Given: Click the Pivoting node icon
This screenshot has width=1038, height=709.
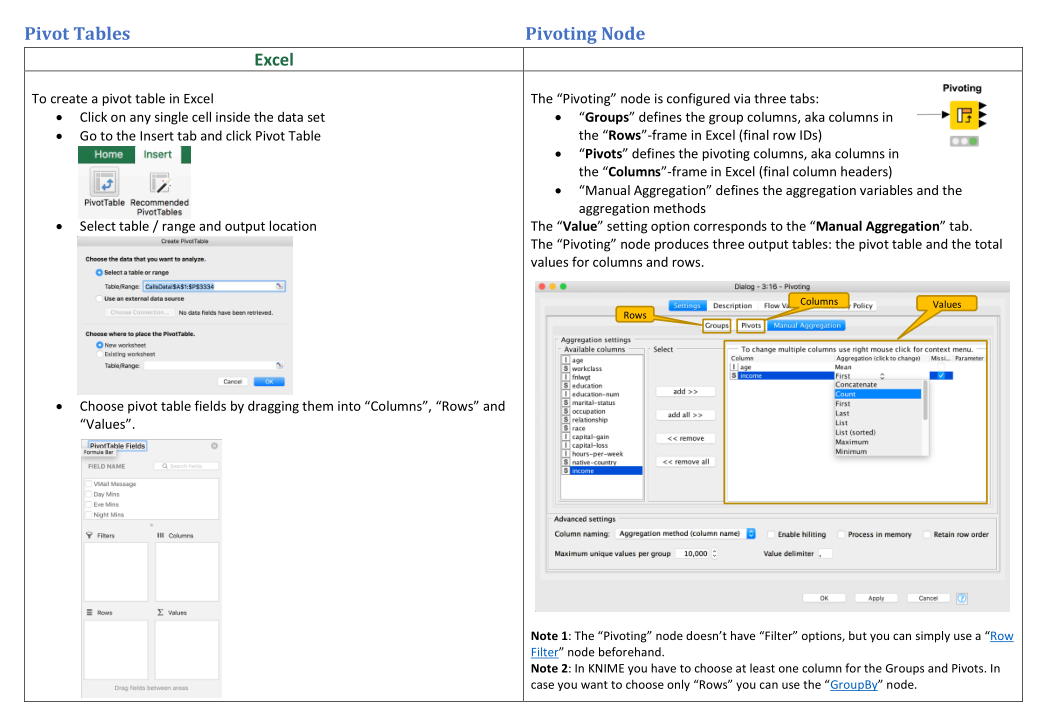Looking at the screenshot, I should 965,115.
